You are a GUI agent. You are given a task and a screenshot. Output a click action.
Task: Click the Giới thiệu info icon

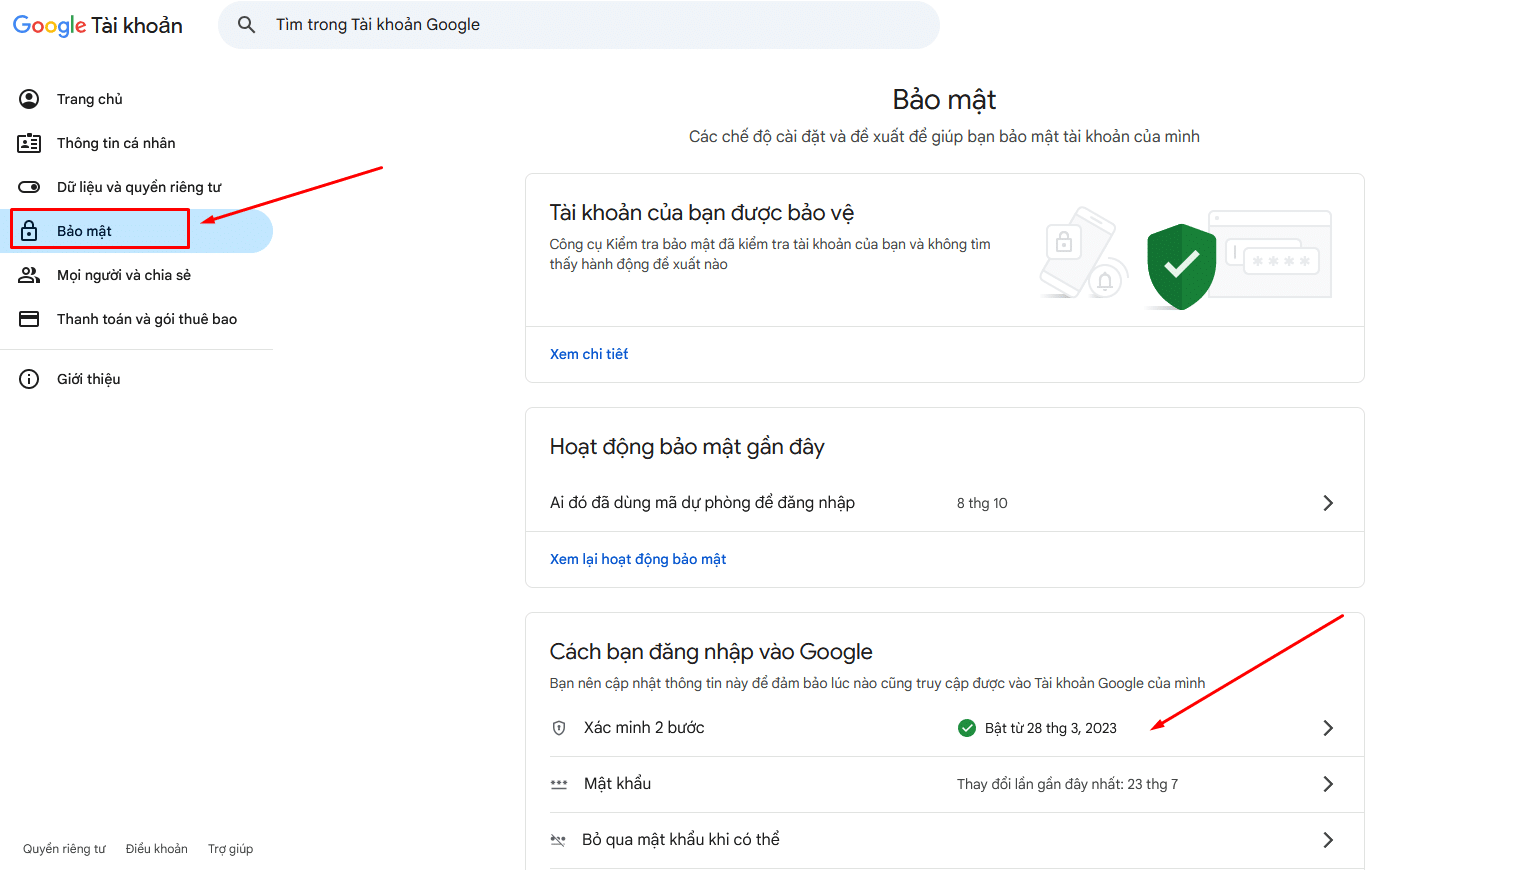tap(29, 379)
